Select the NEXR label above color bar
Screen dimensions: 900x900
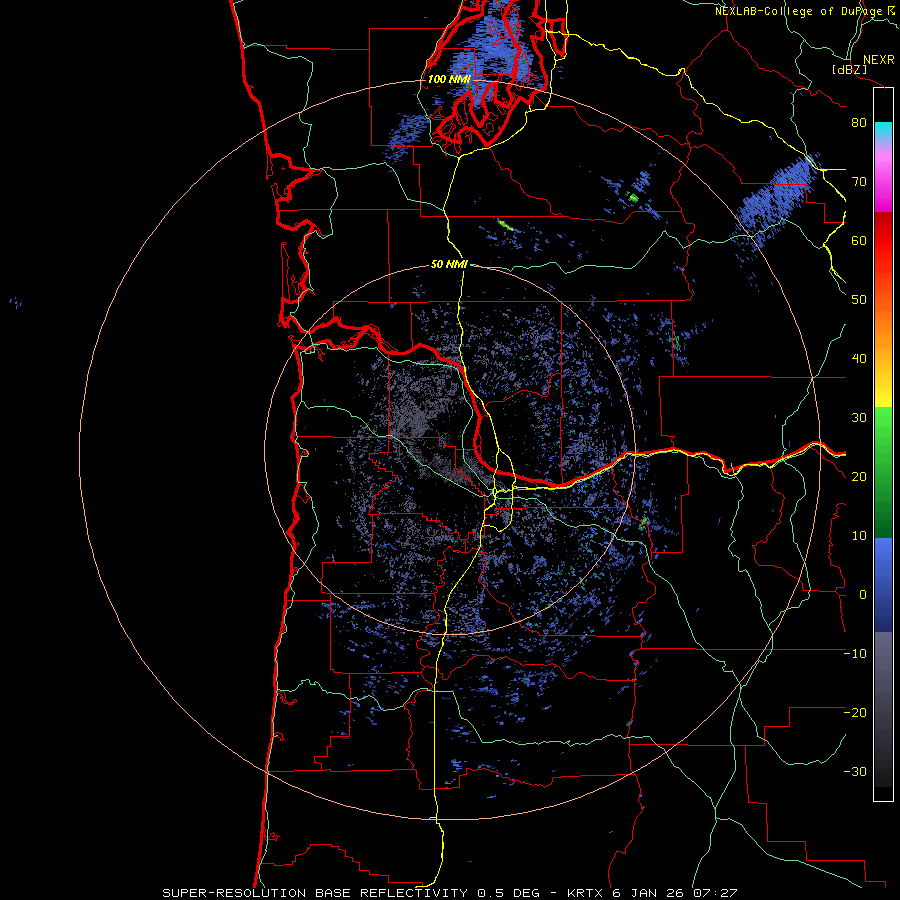(x=878, y=60)
